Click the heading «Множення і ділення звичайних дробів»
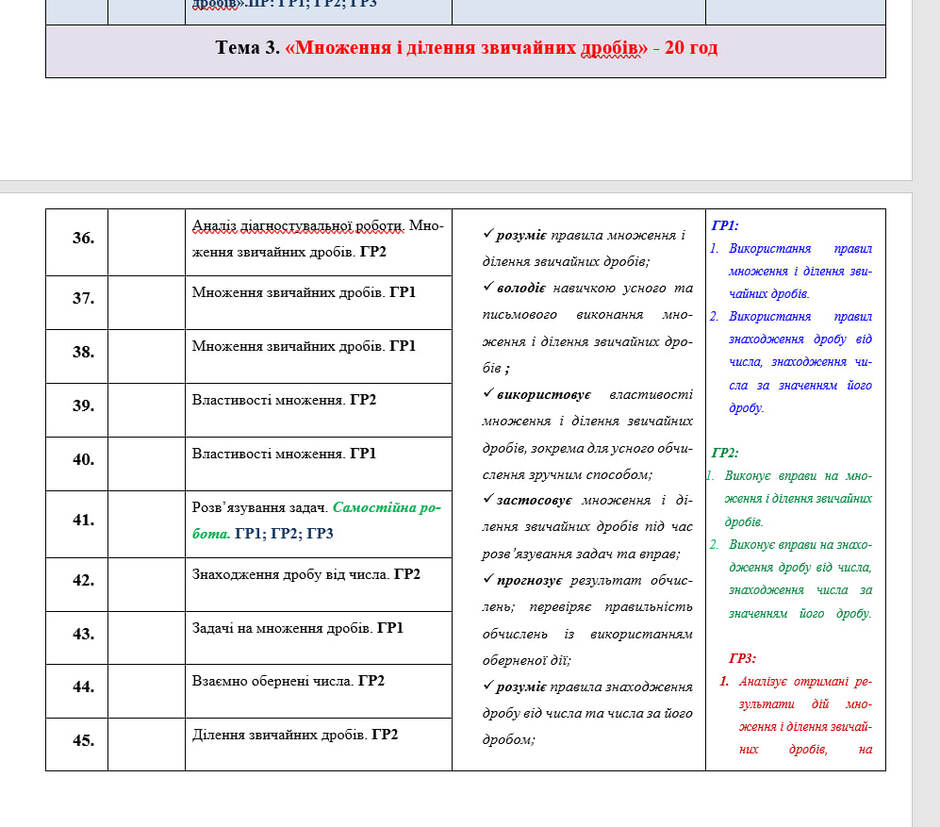This screenshot has width=940, height=827. point(466,47)
